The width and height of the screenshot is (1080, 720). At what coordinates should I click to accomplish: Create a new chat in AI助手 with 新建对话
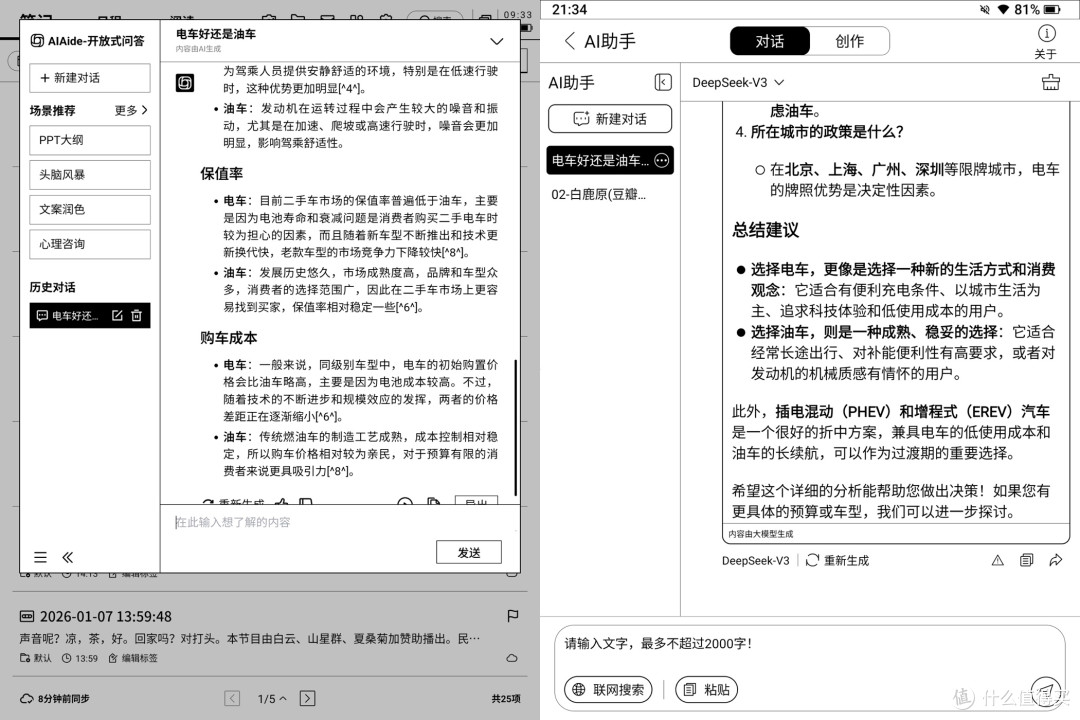click(610, 119)
